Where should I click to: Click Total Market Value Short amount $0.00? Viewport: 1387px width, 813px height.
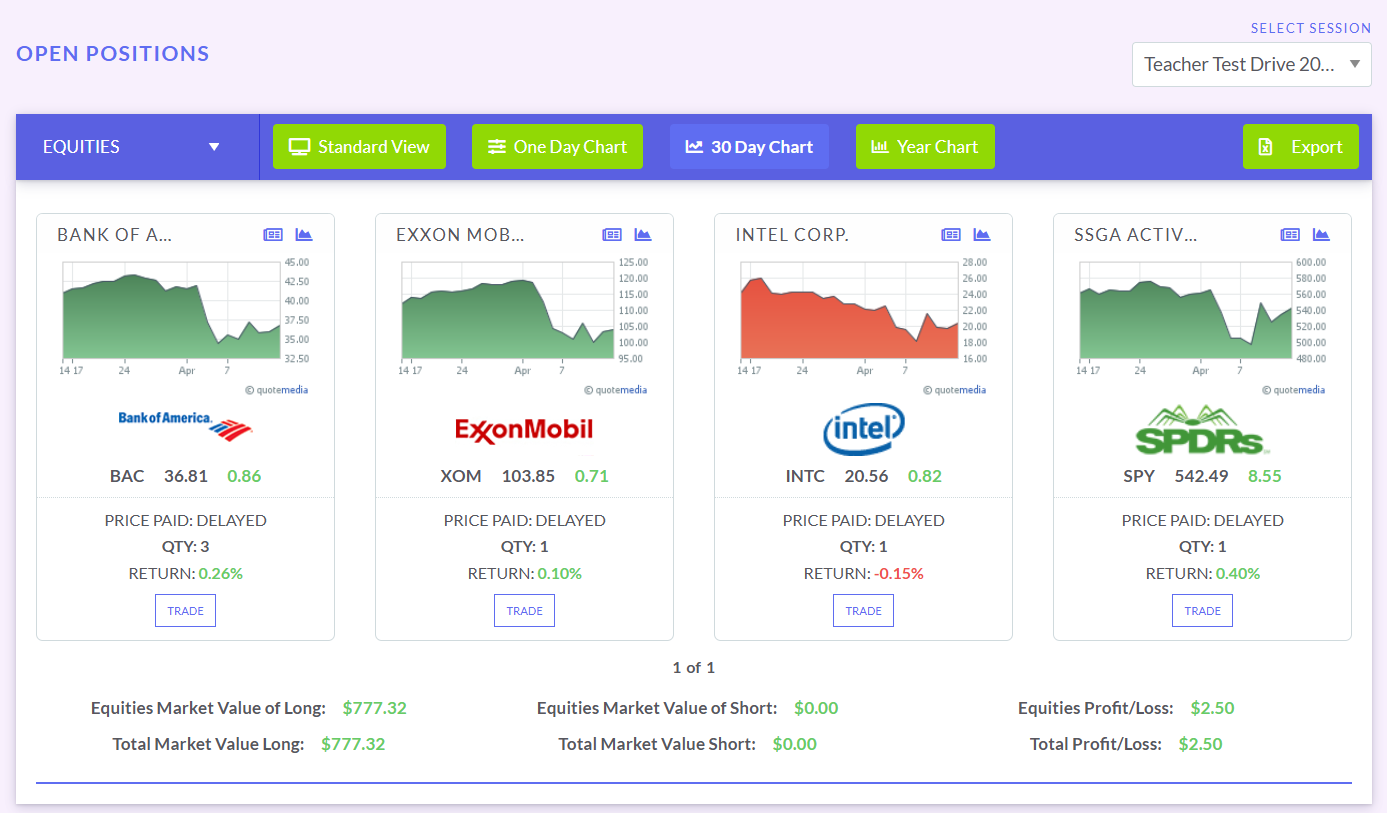[794, 744]
